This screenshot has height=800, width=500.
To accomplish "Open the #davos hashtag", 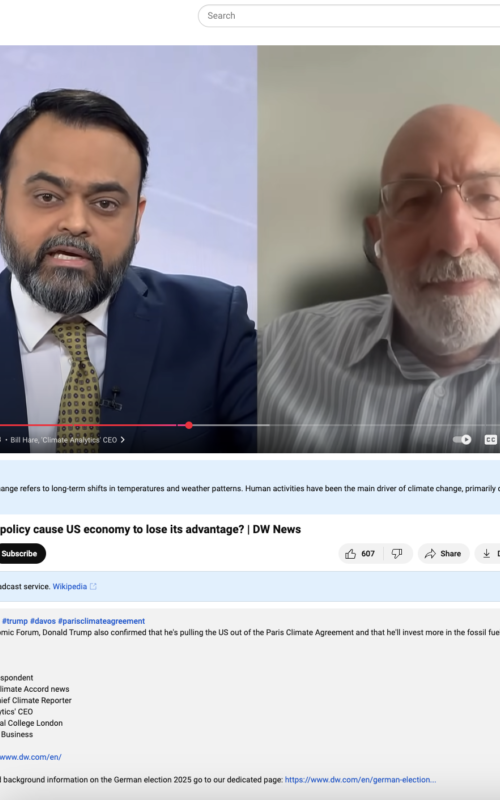I will click(x=43, y=621).
